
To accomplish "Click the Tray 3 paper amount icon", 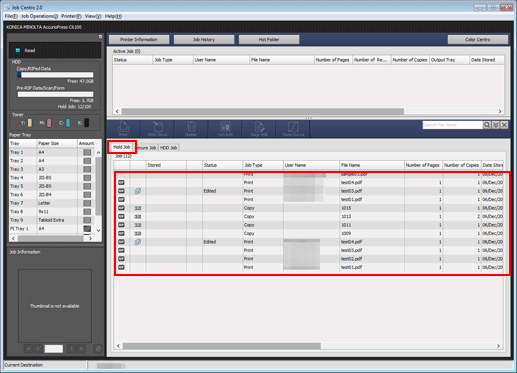I will 87,169.
